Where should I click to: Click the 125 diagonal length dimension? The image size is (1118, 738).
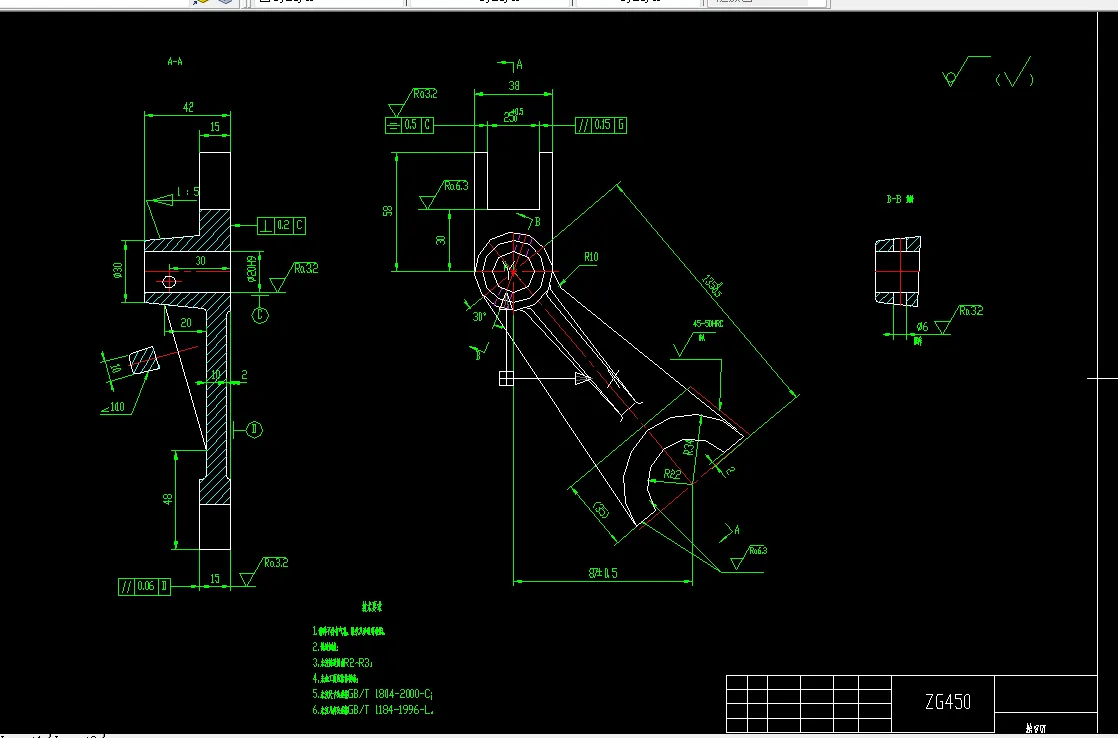tap(712, 287)
